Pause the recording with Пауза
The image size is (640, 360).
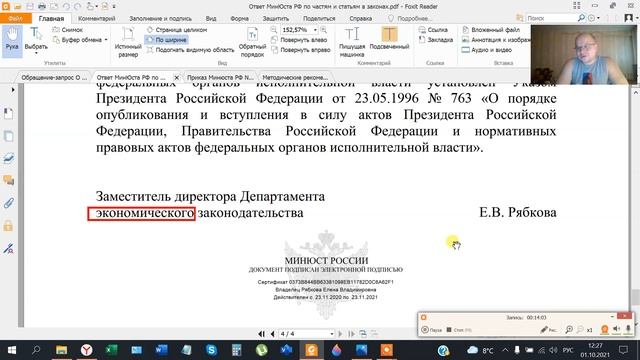(432, 330)
